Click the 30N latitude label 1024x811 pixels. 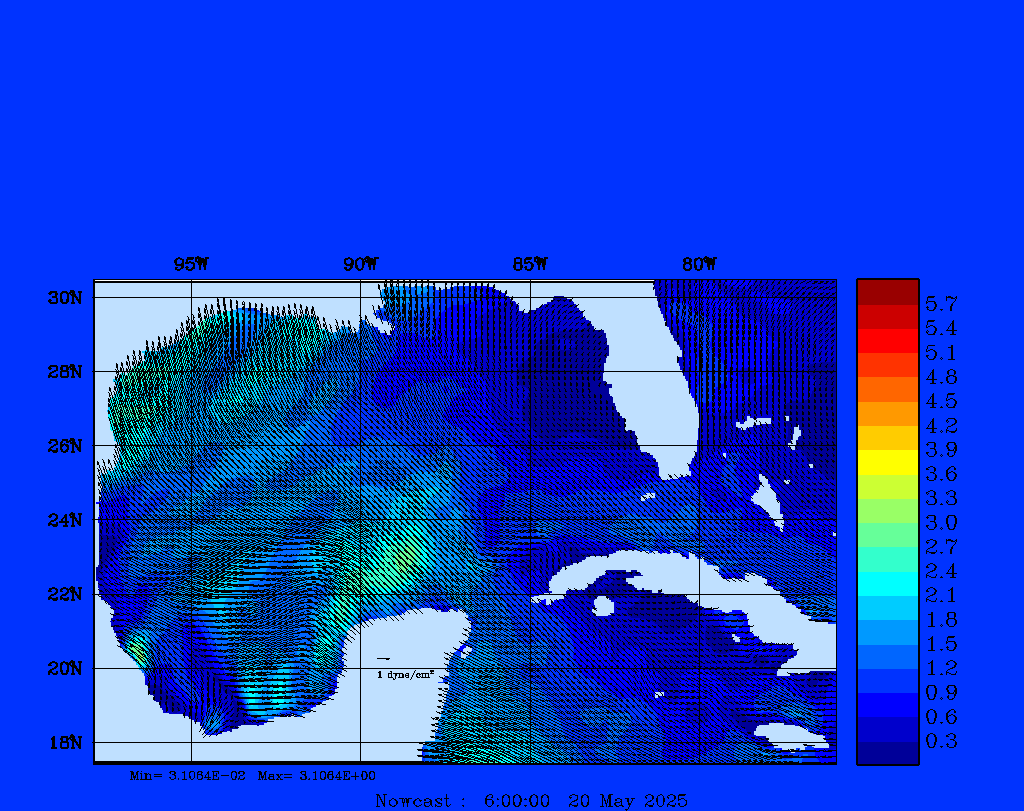pos(63,298)
